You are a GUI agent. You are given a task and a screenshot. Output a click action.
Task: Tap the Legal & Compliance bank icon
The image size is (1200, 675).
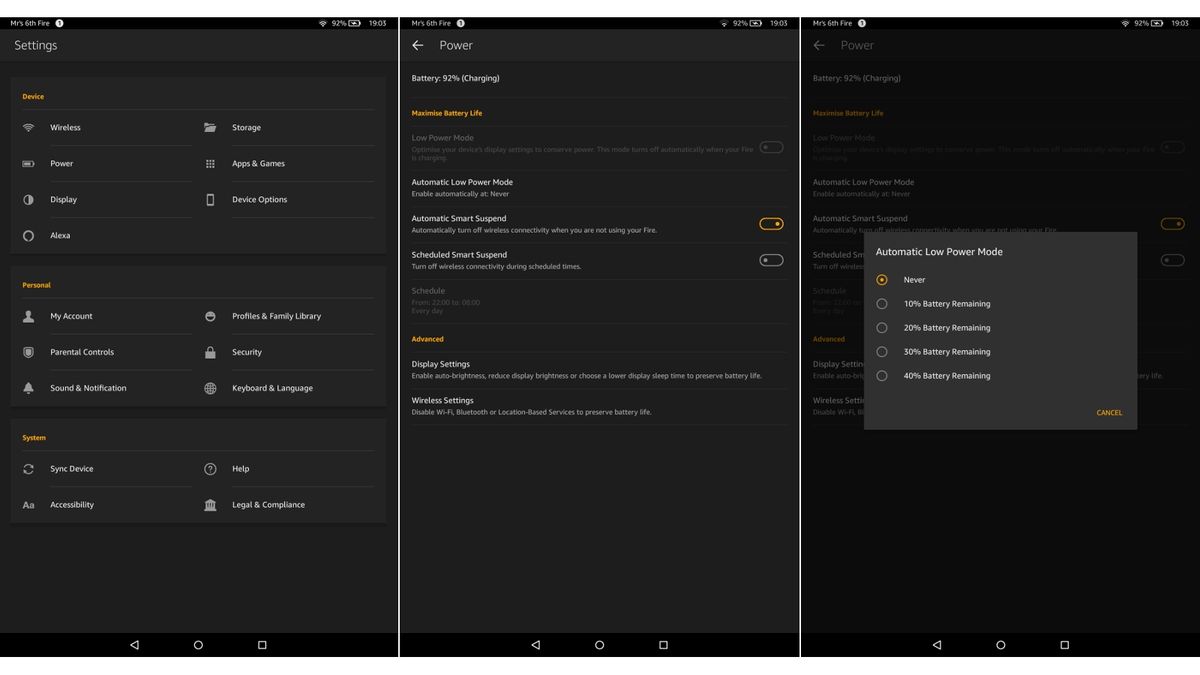pos(210,504)
